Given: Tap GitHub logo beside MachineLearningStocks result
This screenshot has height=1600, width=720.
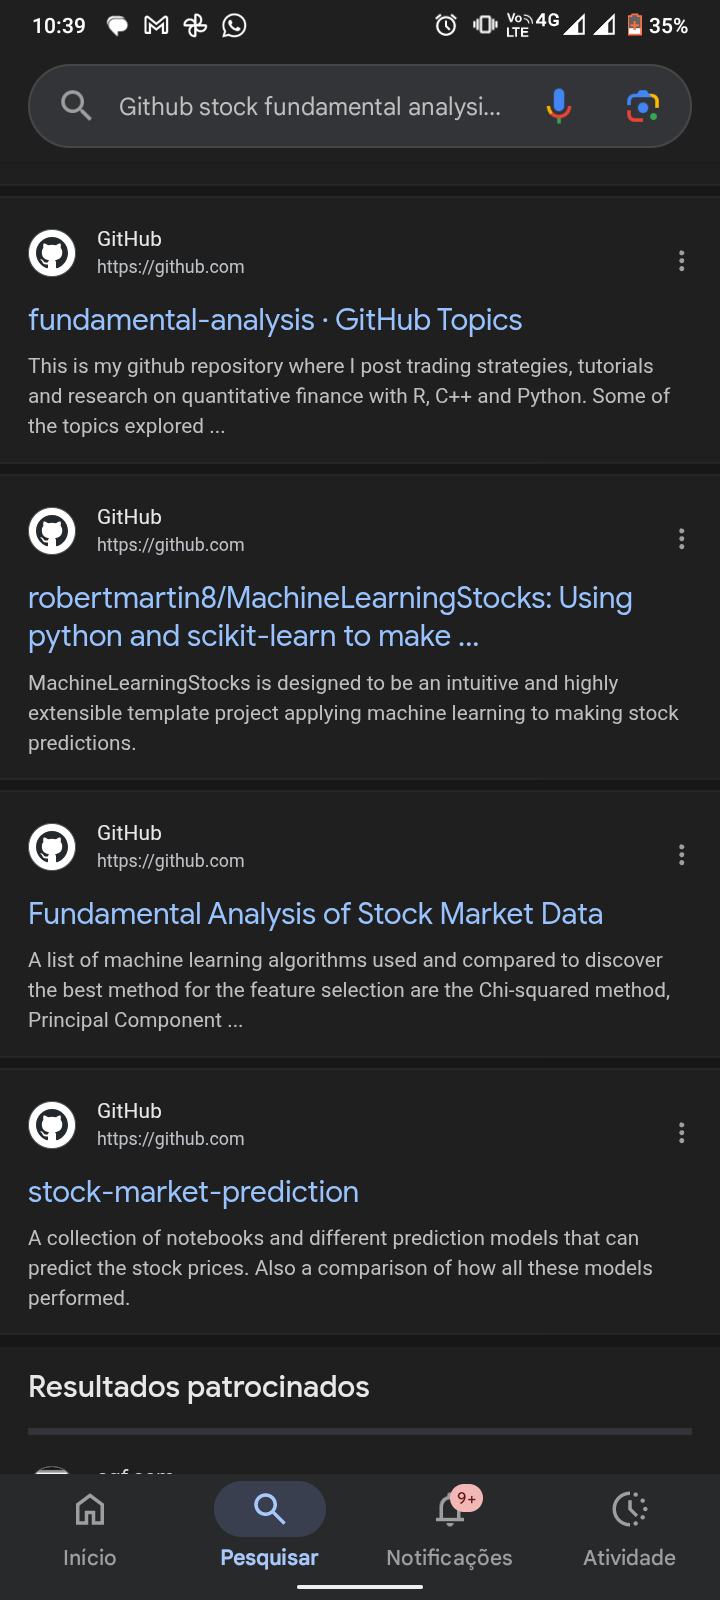Looking at the screenshot, I should click(52, 531).
